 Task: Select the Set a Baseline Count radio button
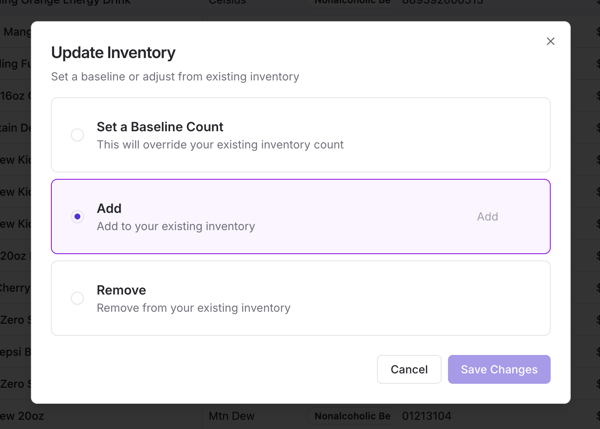pyautogui.click(x=77, y=135)
